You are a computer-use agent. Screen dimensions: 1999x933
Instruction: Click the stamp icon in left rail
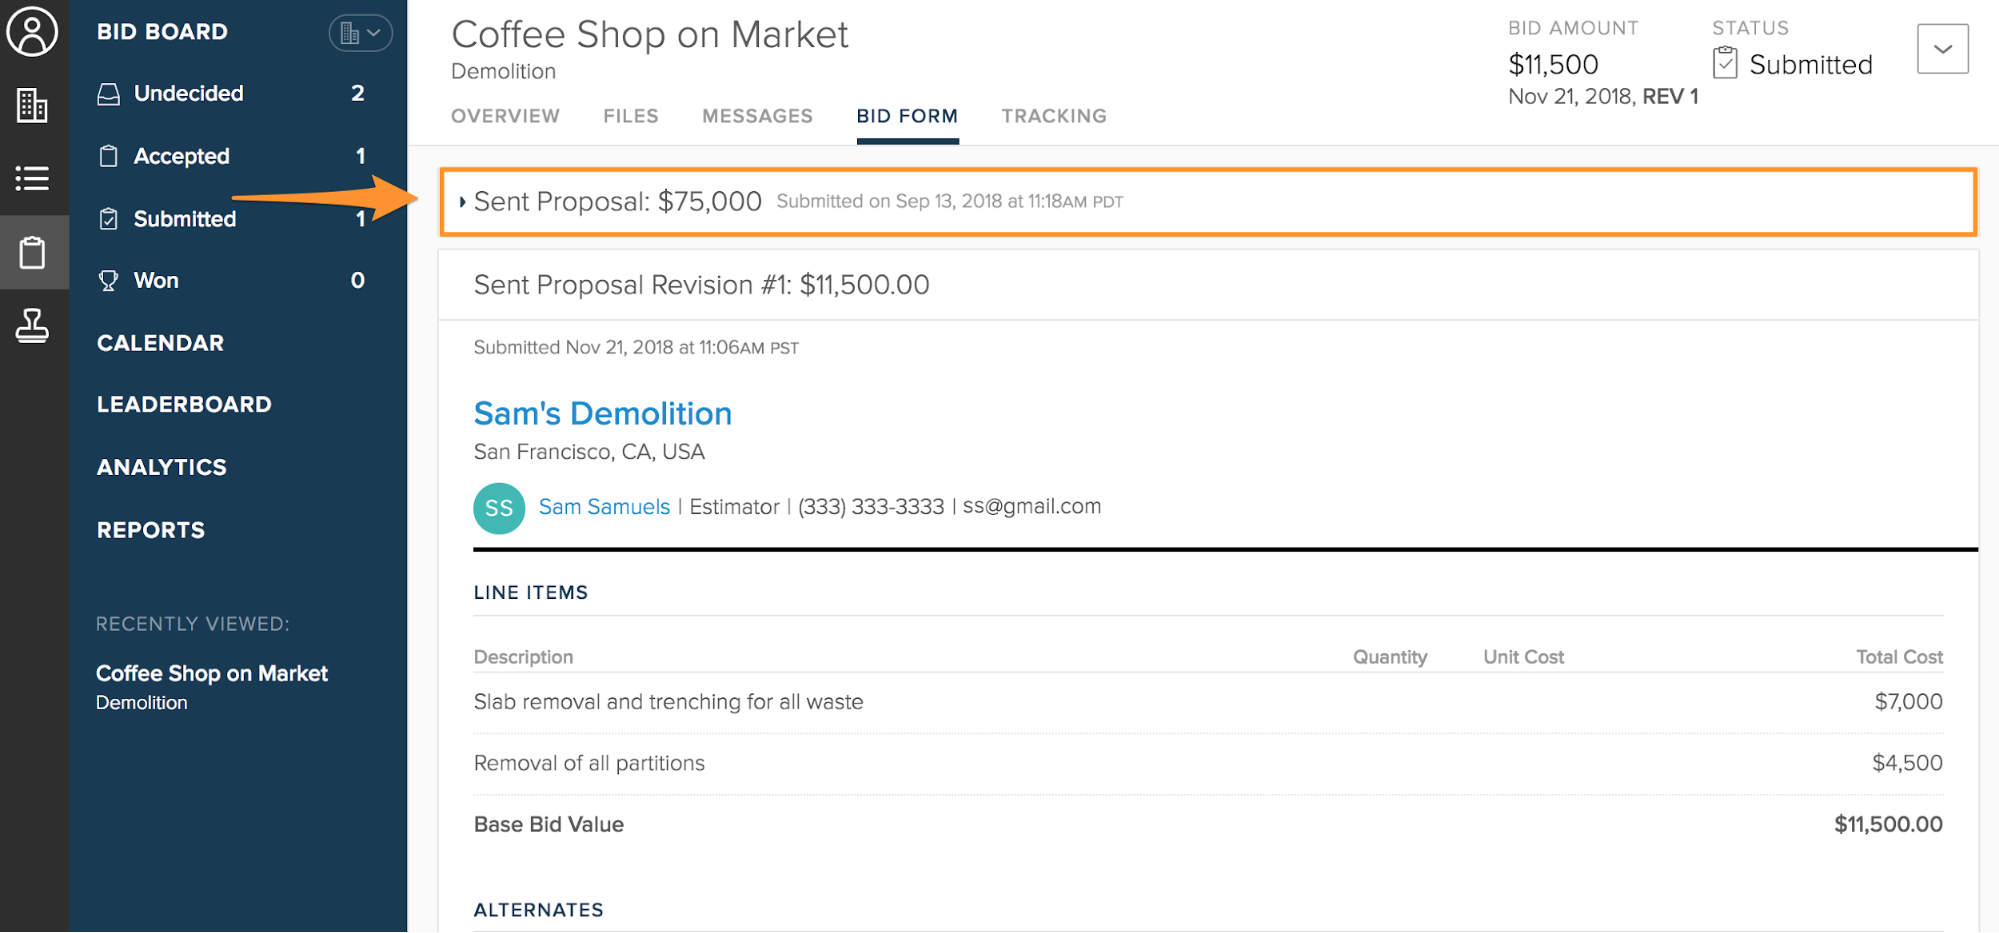pos(32,325)
